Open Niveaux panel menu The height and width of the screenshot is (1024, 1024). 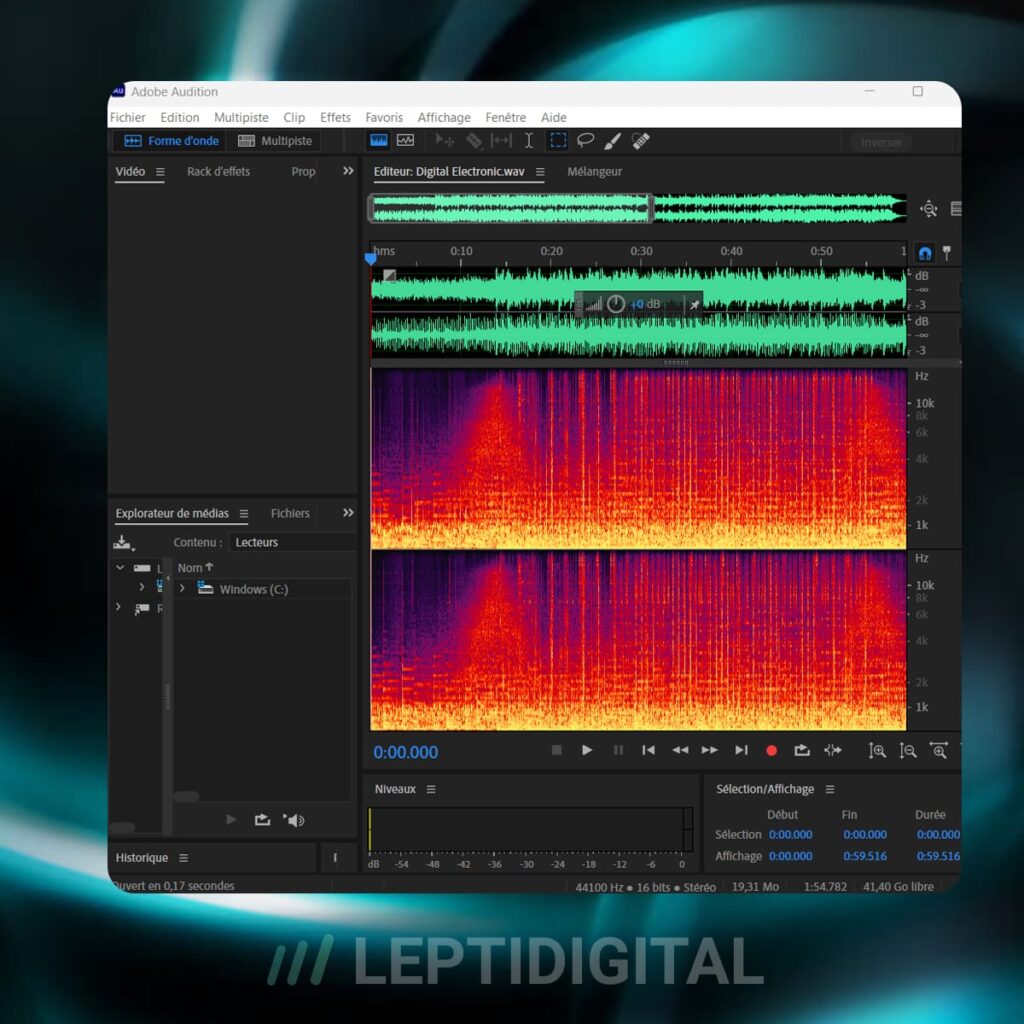(431, 790)
